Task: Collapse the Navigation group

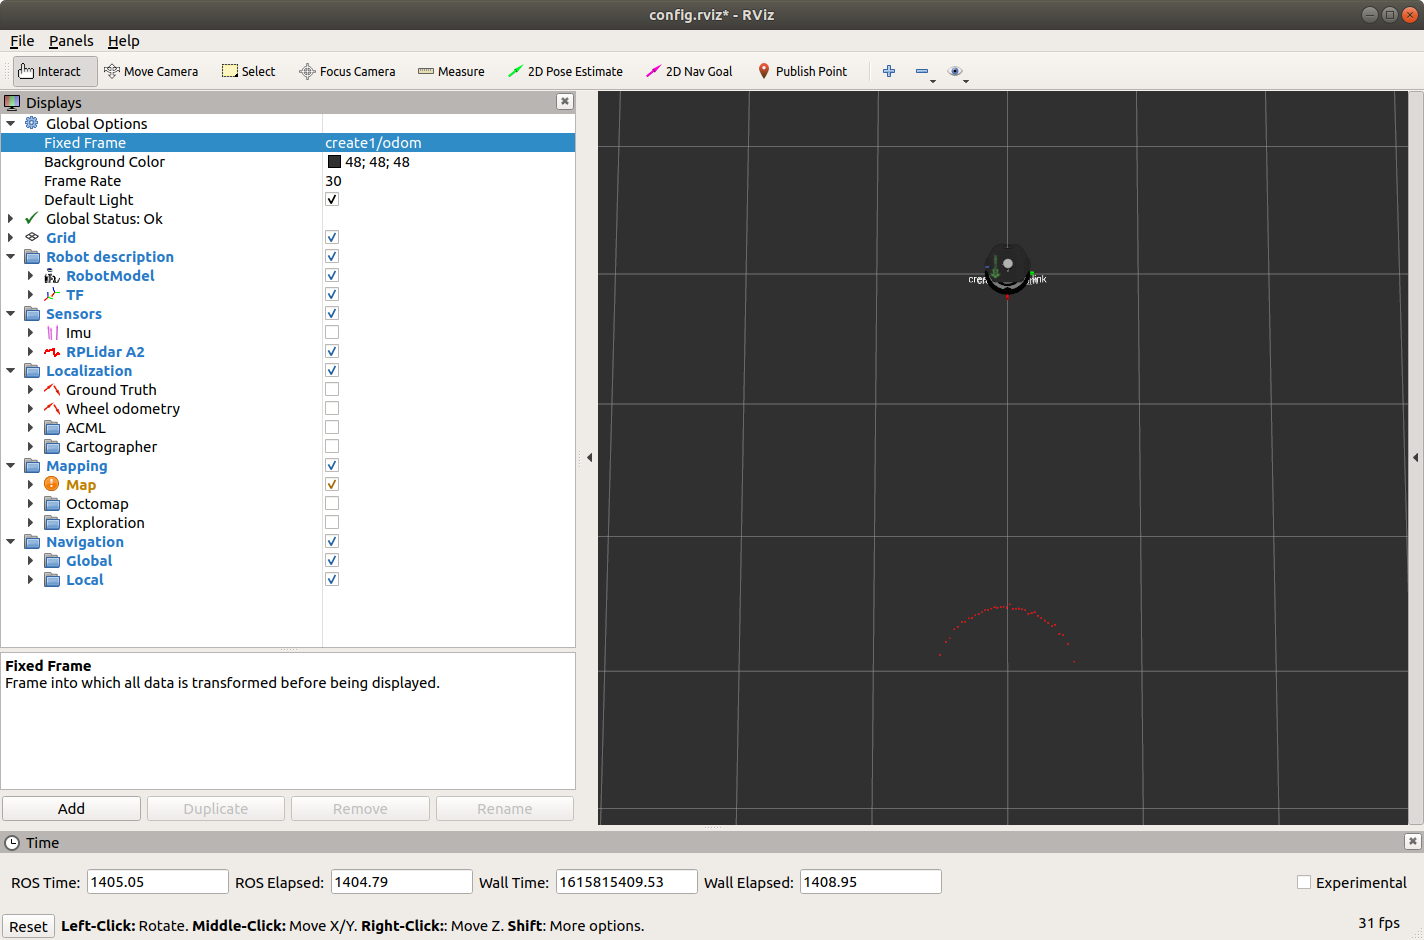Action: click(x=11, y=542)
